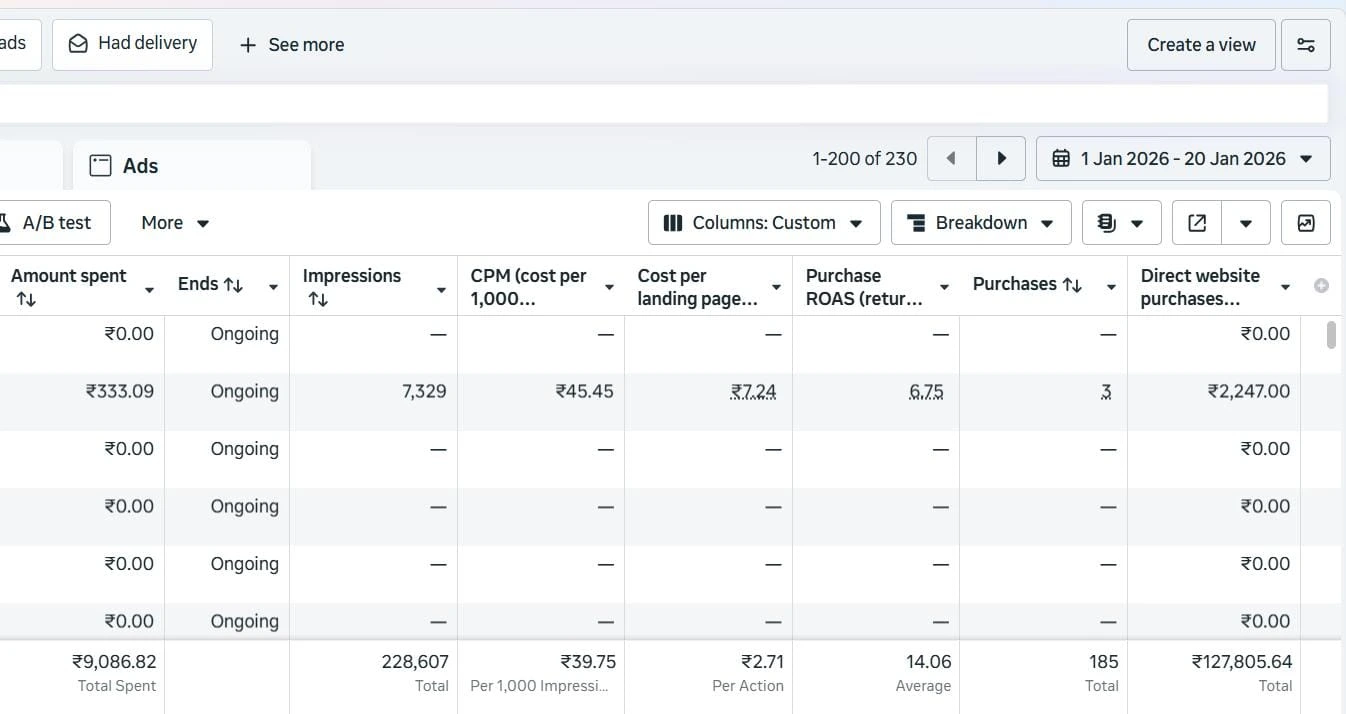Go to next page of results
This screenshot has width=1346, height=714.
pyautogui.click(x=1001, y=159)
